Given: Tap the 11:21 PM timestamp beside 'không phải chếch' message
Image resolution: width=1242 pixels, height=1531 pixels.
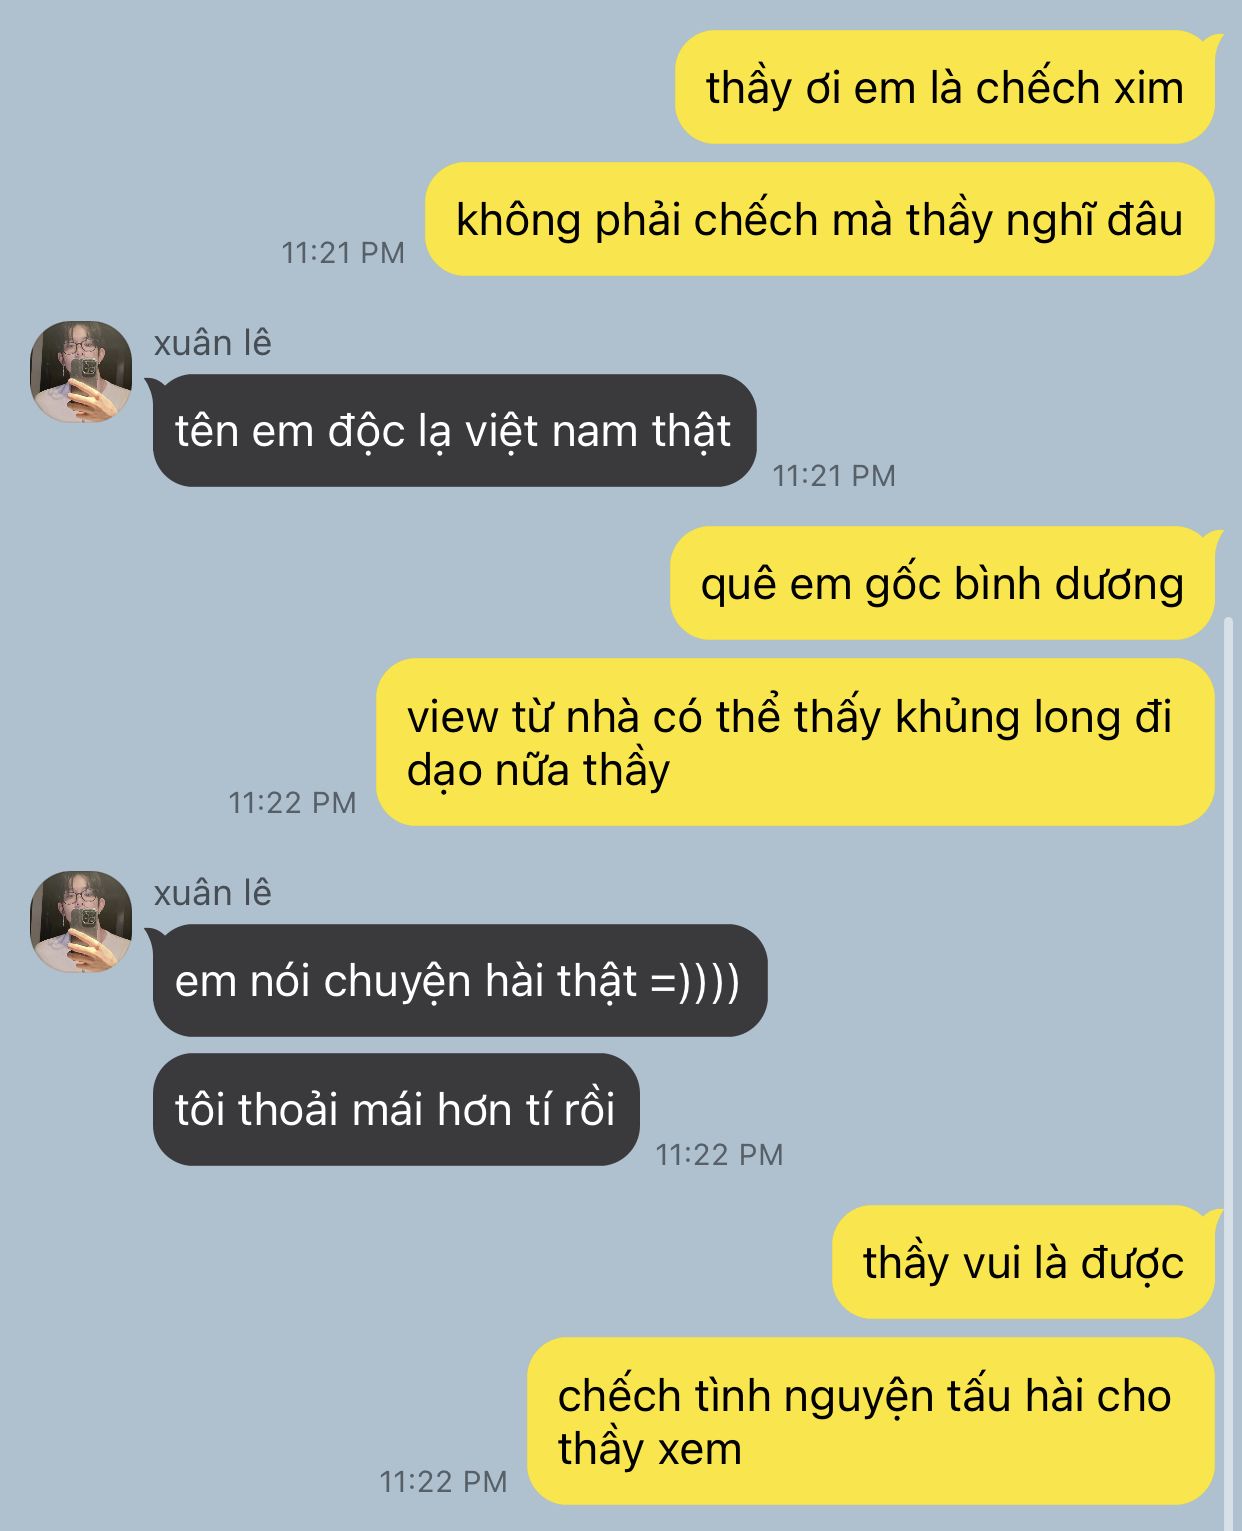Looking at the screenshot, I should pos(343,253).
